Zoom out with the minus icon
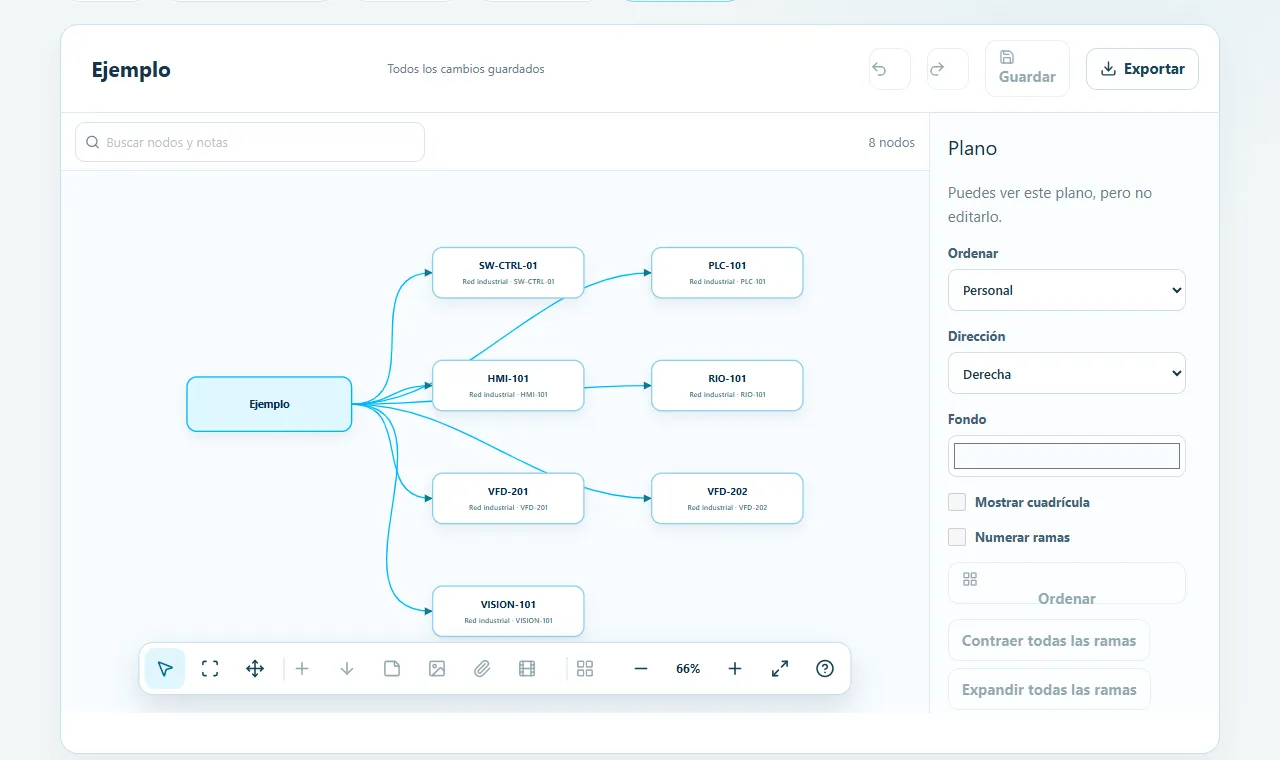This screenshot has width=1280, height=760. coord(641,669)
